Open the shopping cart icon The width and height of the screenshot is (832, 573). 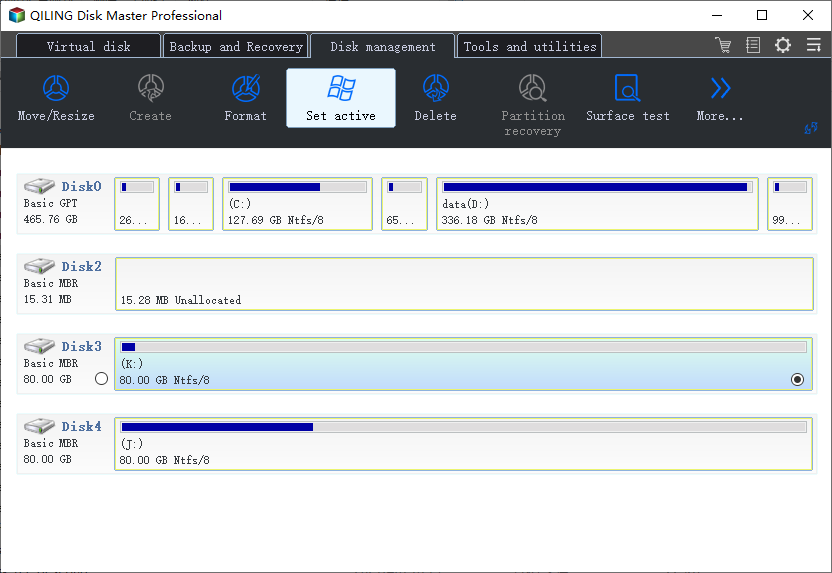[723, 45]
